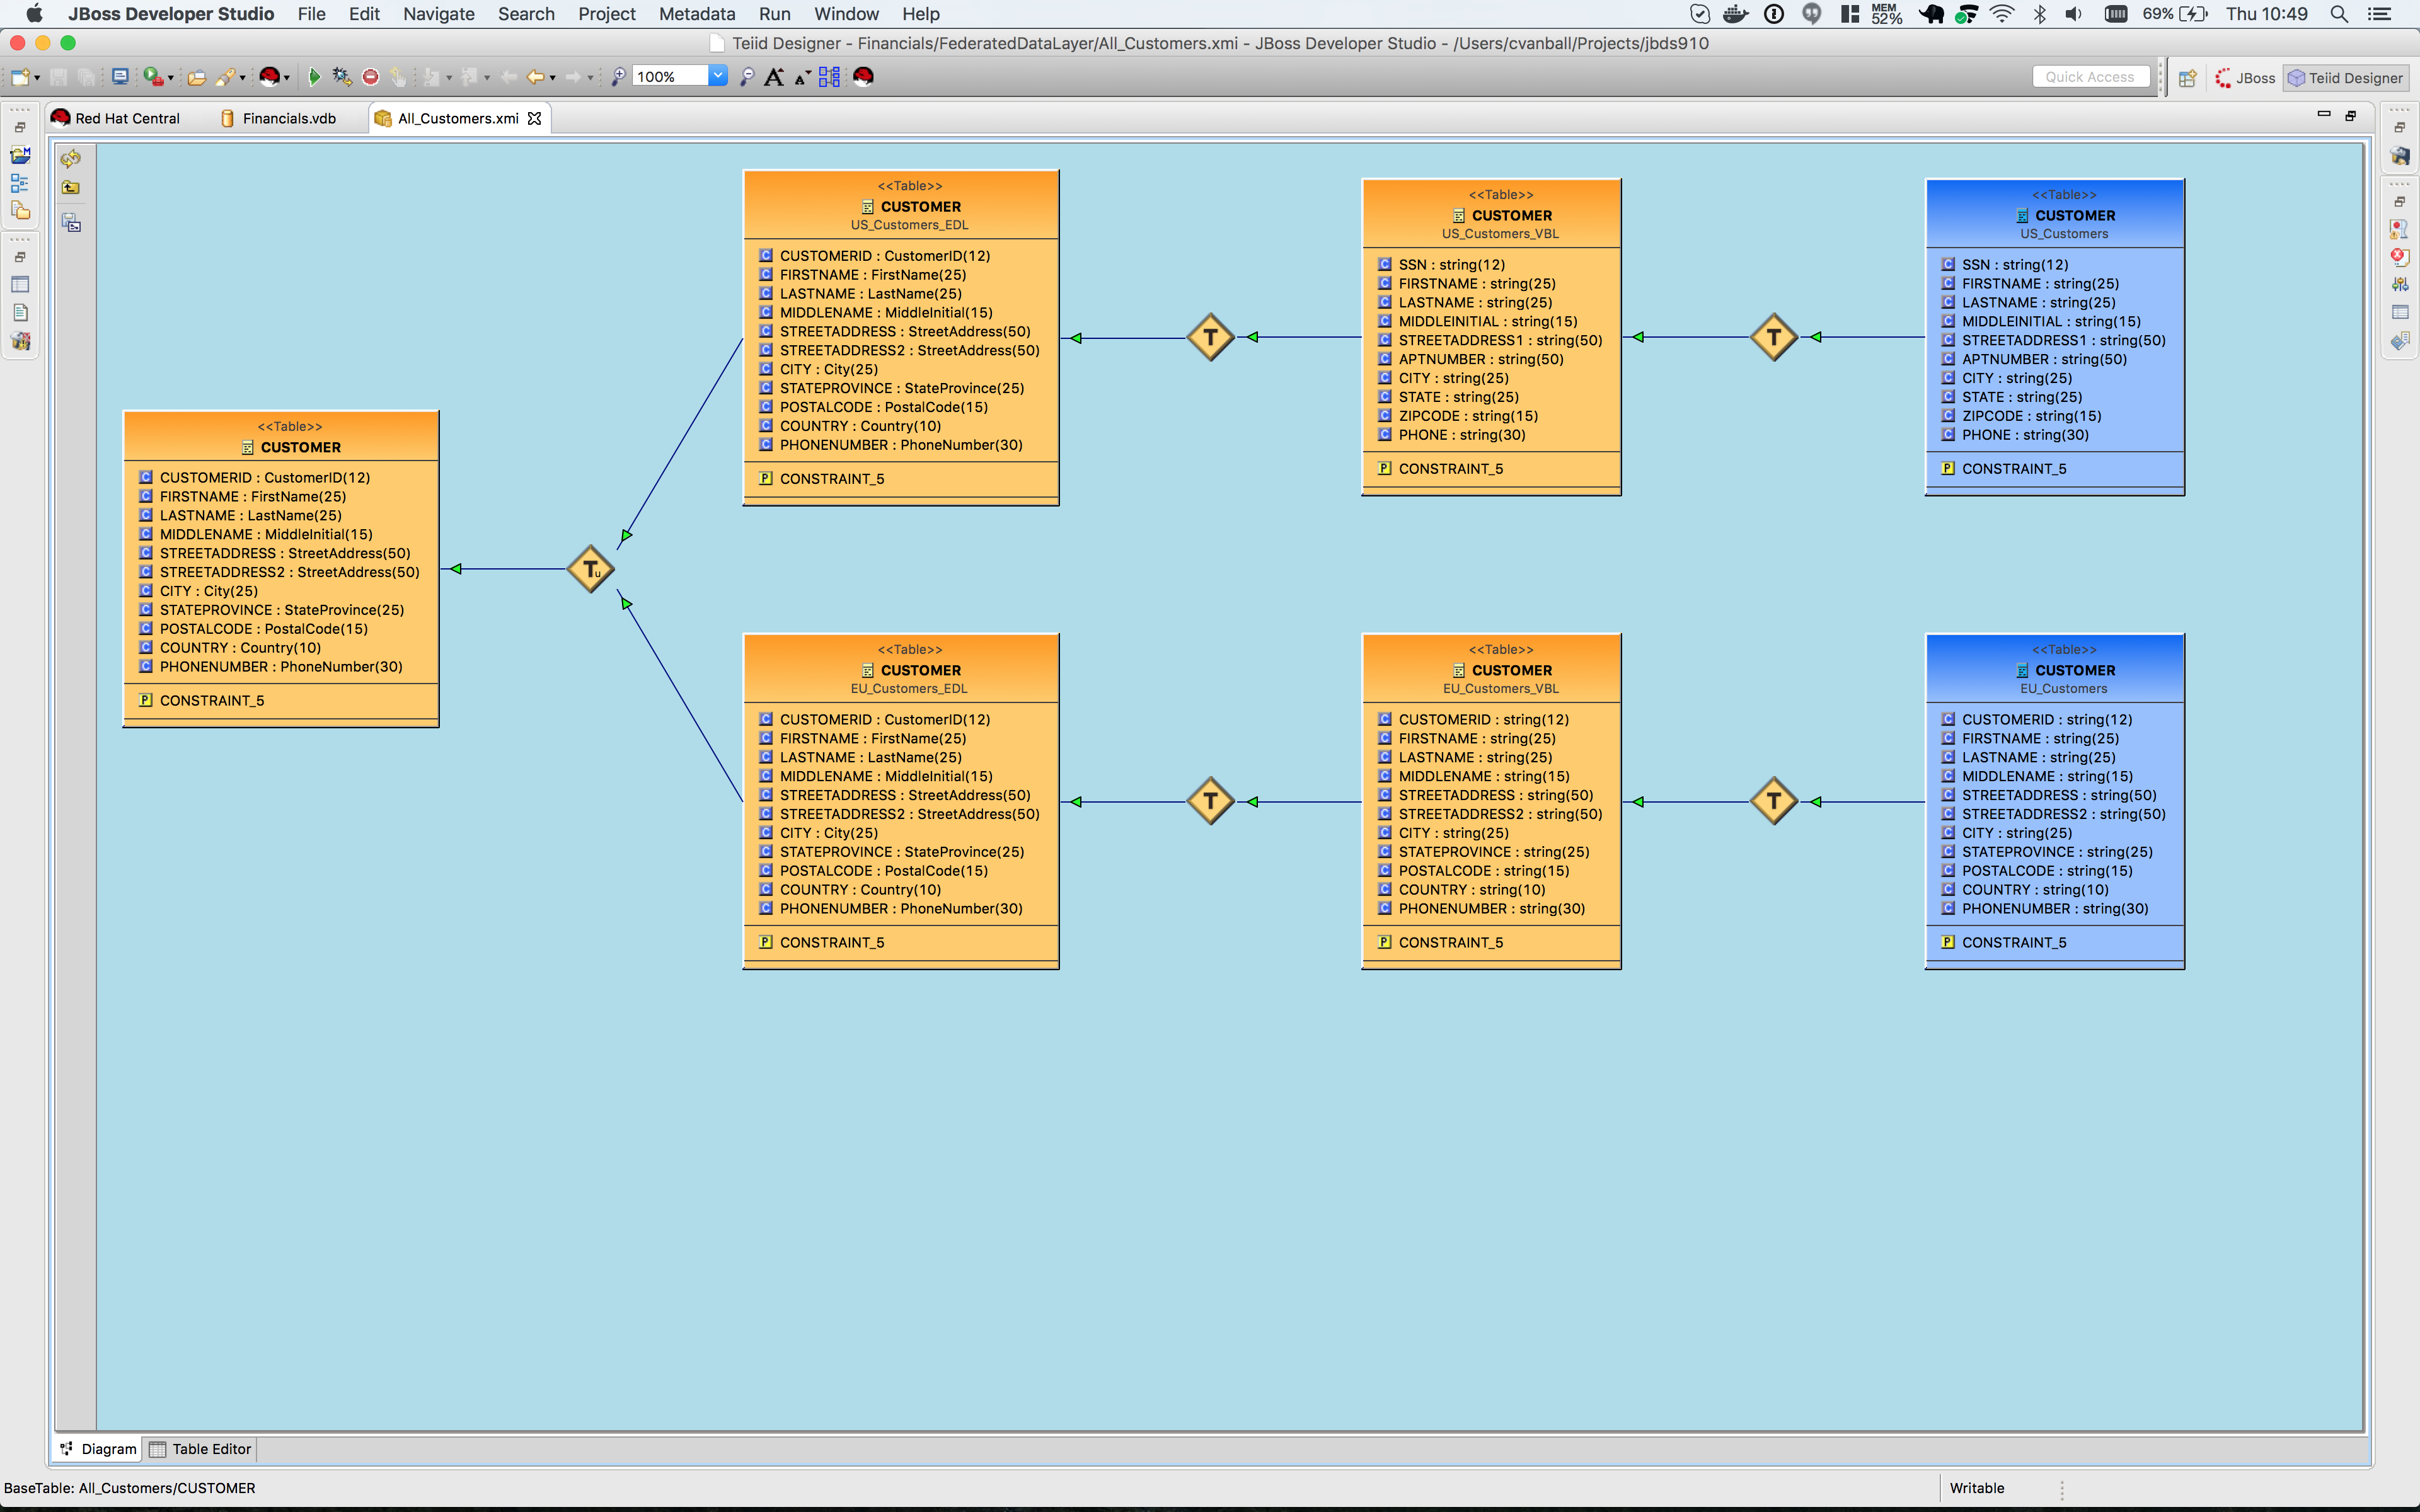2420x1512 pixels.
Task: Click the up-folder navigation icon above the canvas
Action: coord(70,187)
